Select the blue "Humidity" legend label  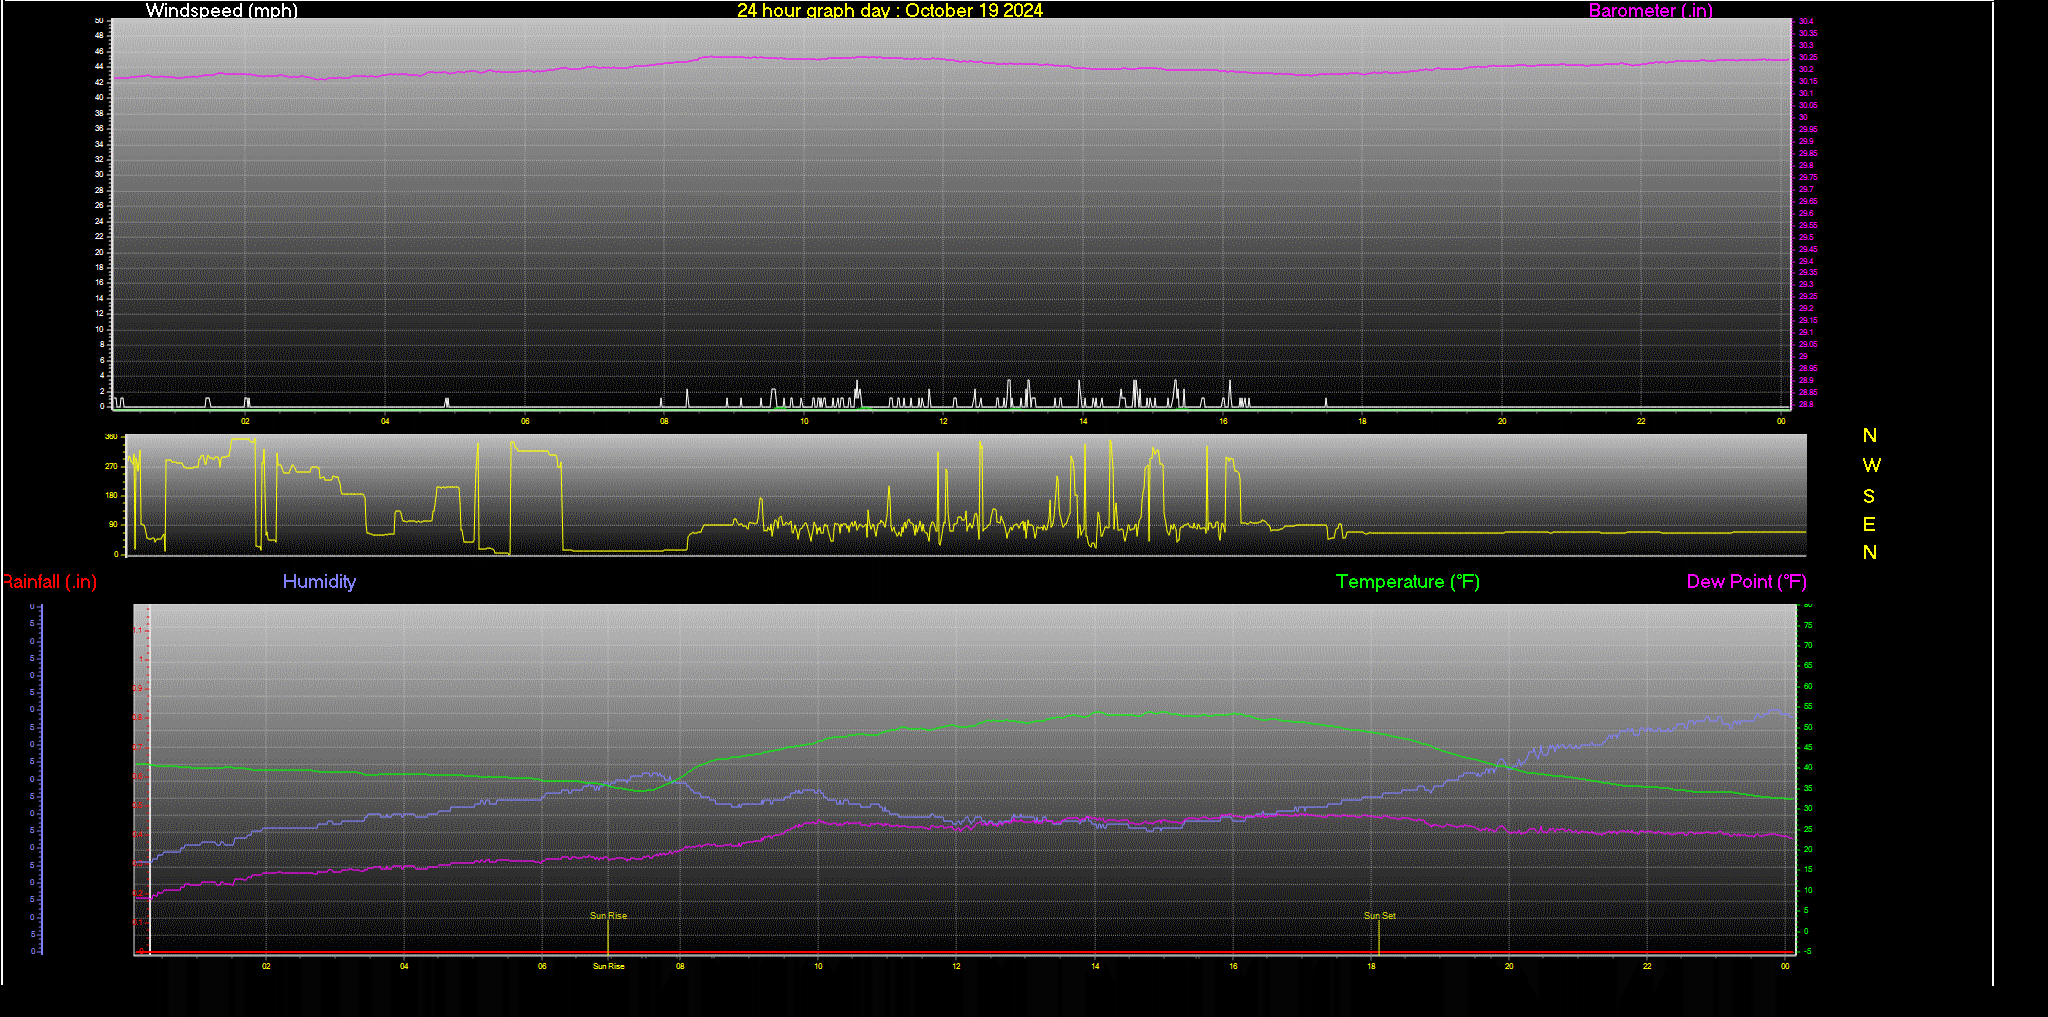pos(319,582)
